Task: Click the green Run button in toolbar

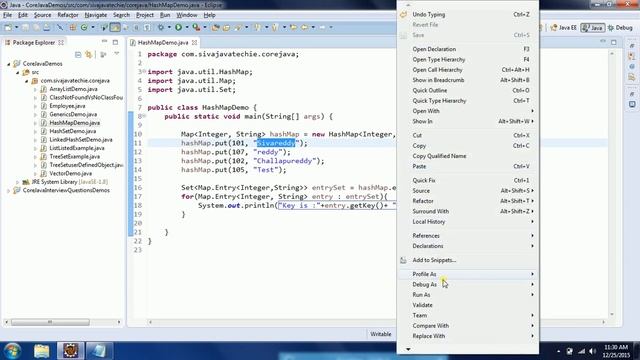Action: click(178, 27)
